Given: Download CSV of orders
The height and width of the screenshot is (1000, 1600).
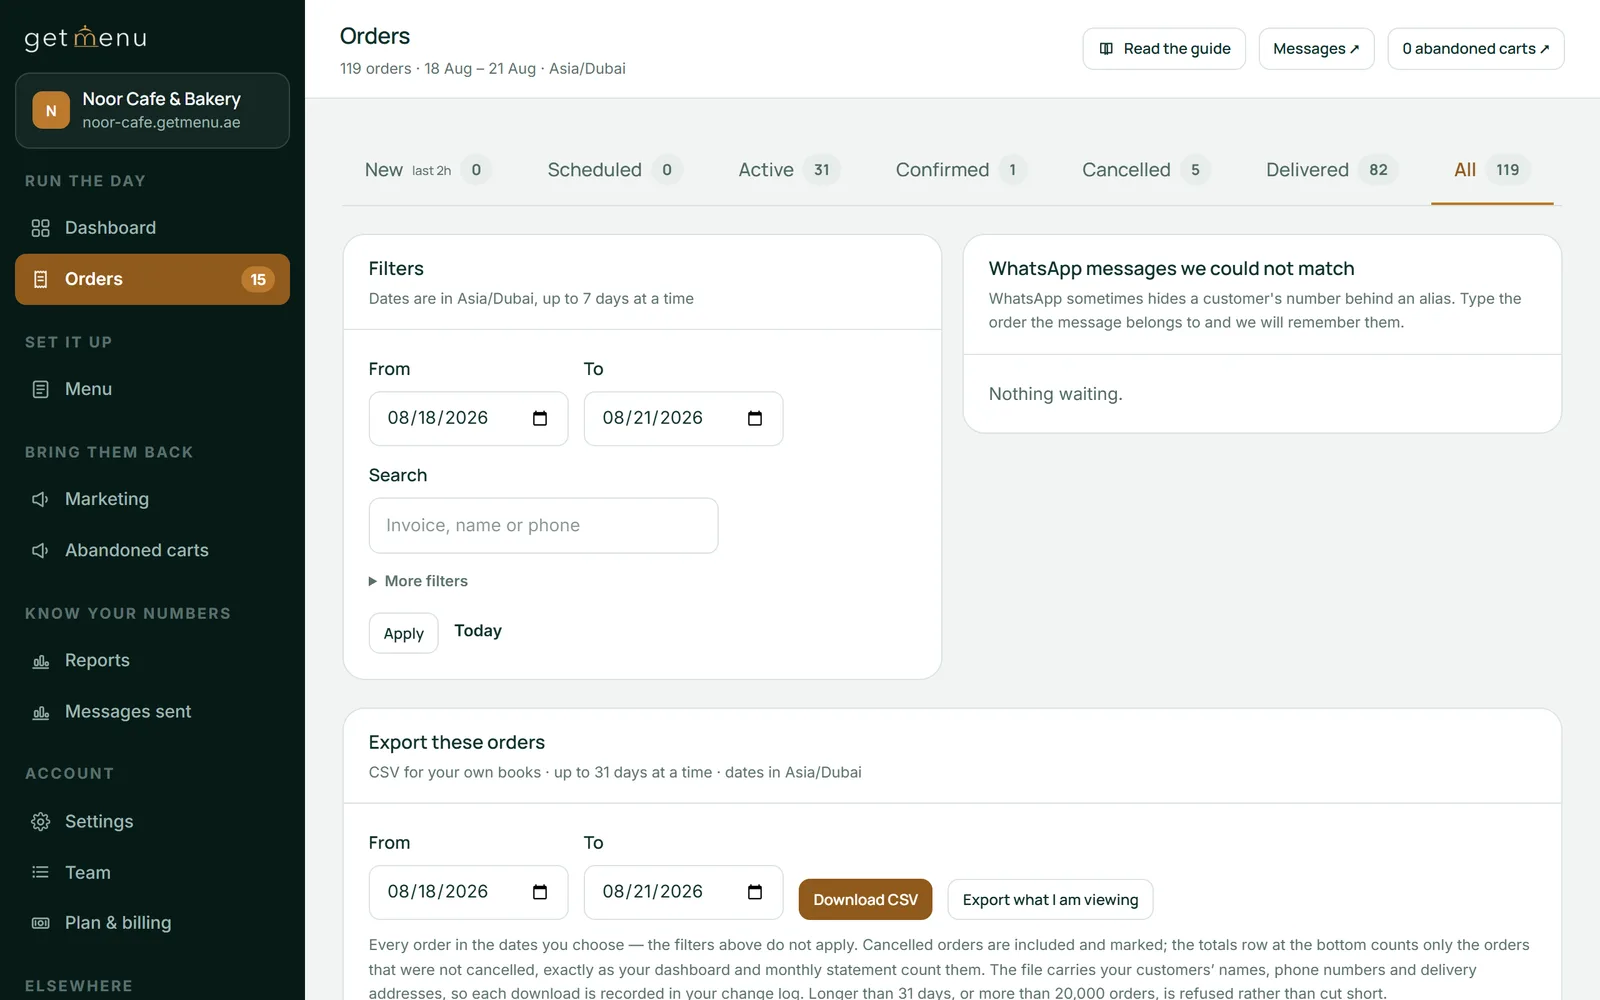Looking at the screenshot, I should pos(865,899).
